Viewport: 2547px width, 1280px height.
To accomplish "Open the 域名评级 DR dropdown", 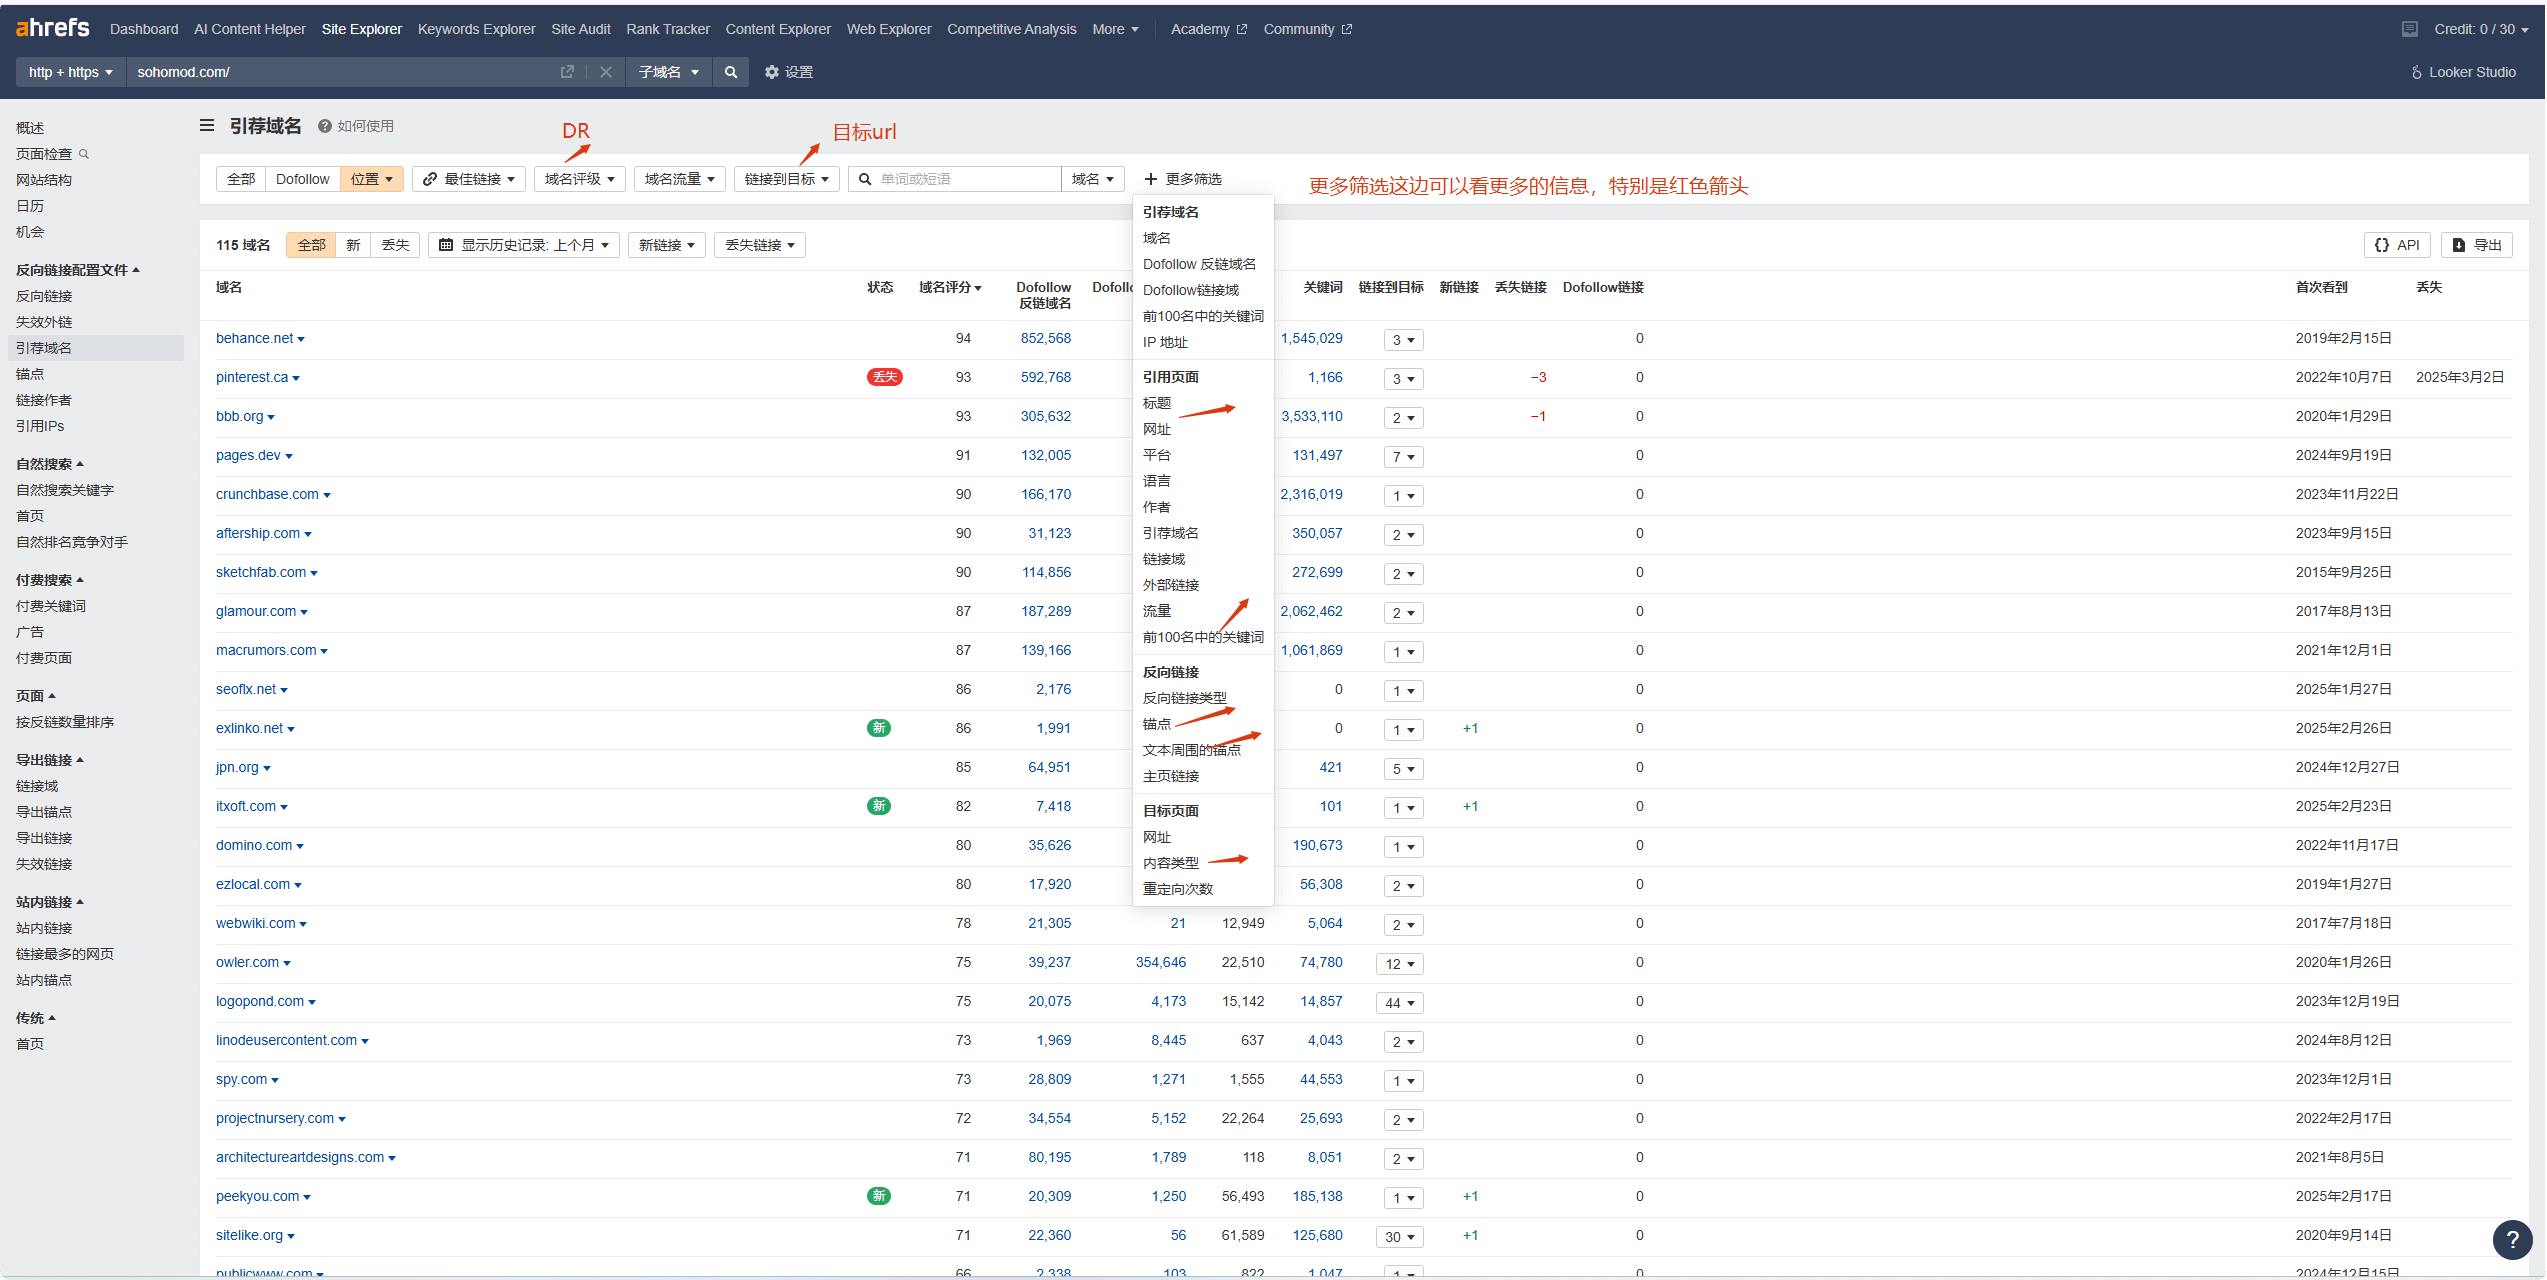I will 579,179.
